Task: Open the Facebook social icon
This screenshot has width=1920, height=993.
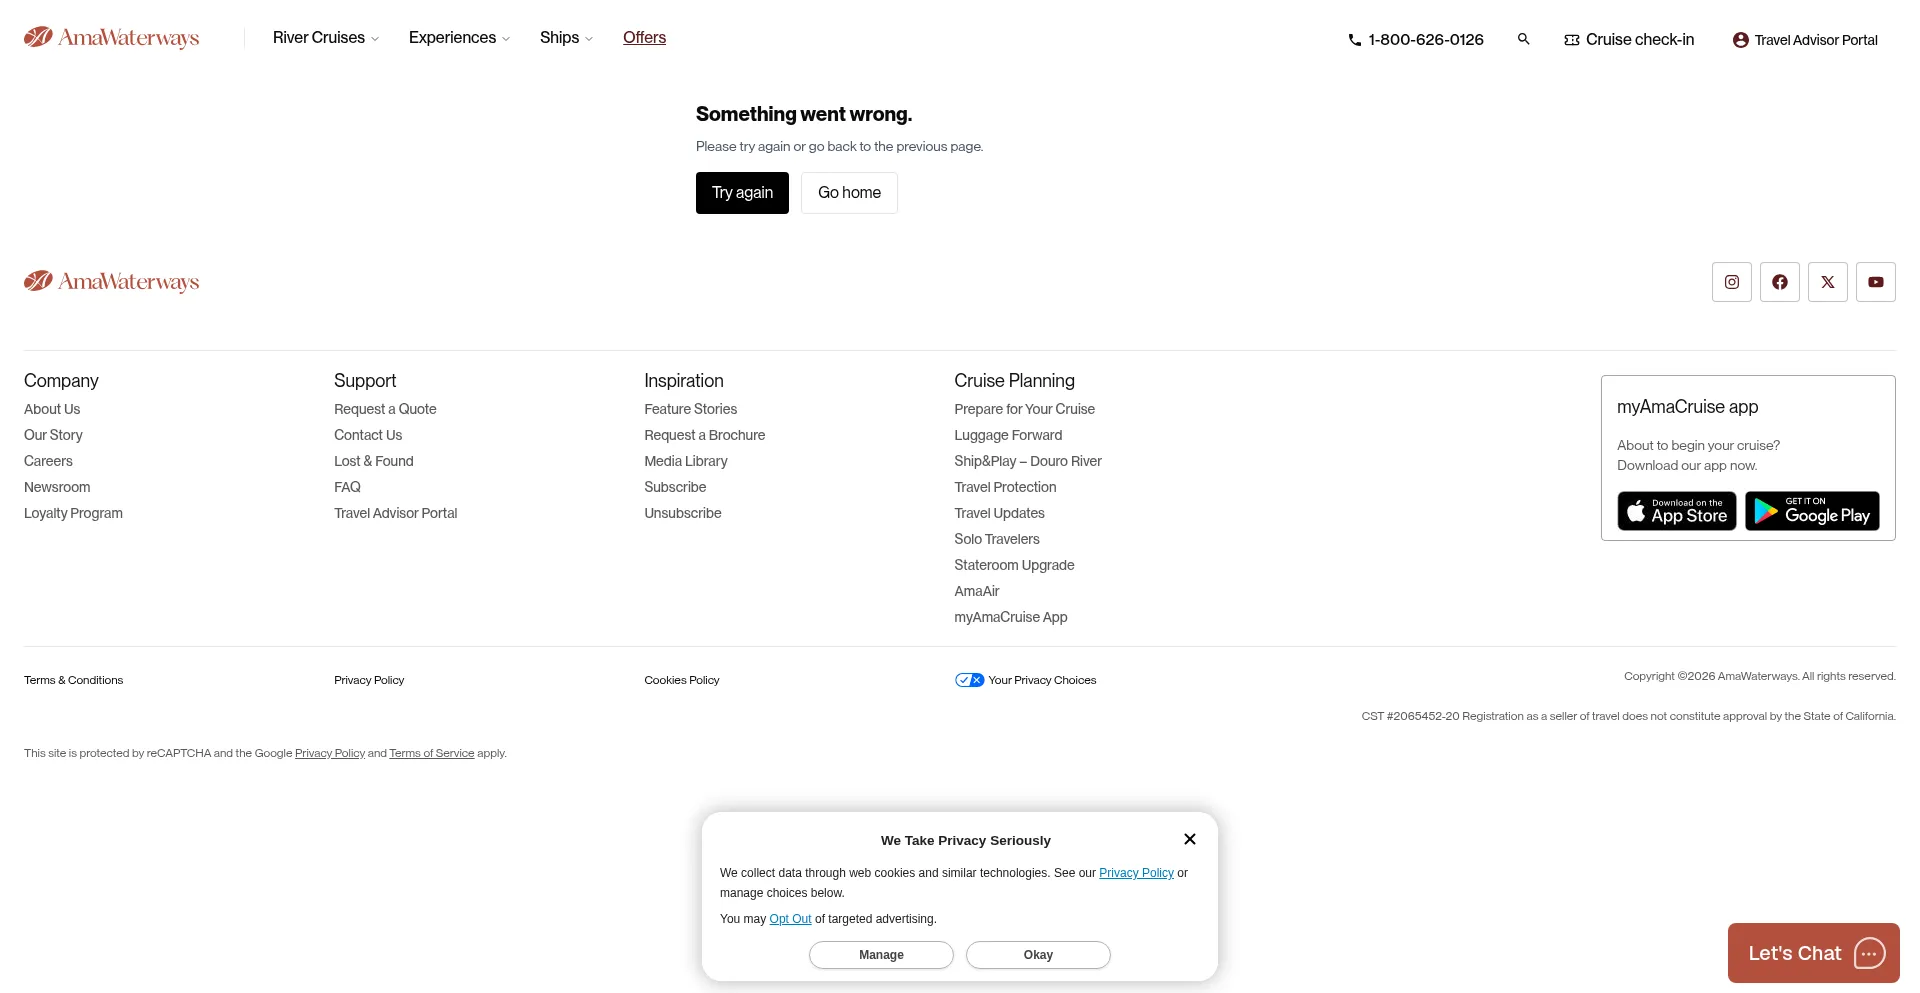Action: click(x=1780, y=282)
